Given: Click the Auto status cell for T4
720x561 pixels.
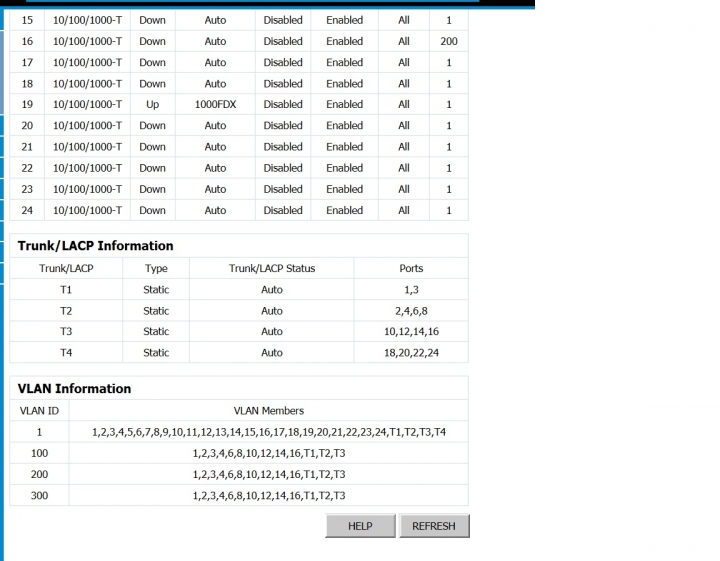Looking at the screenshot, I should tap(272, 353).
